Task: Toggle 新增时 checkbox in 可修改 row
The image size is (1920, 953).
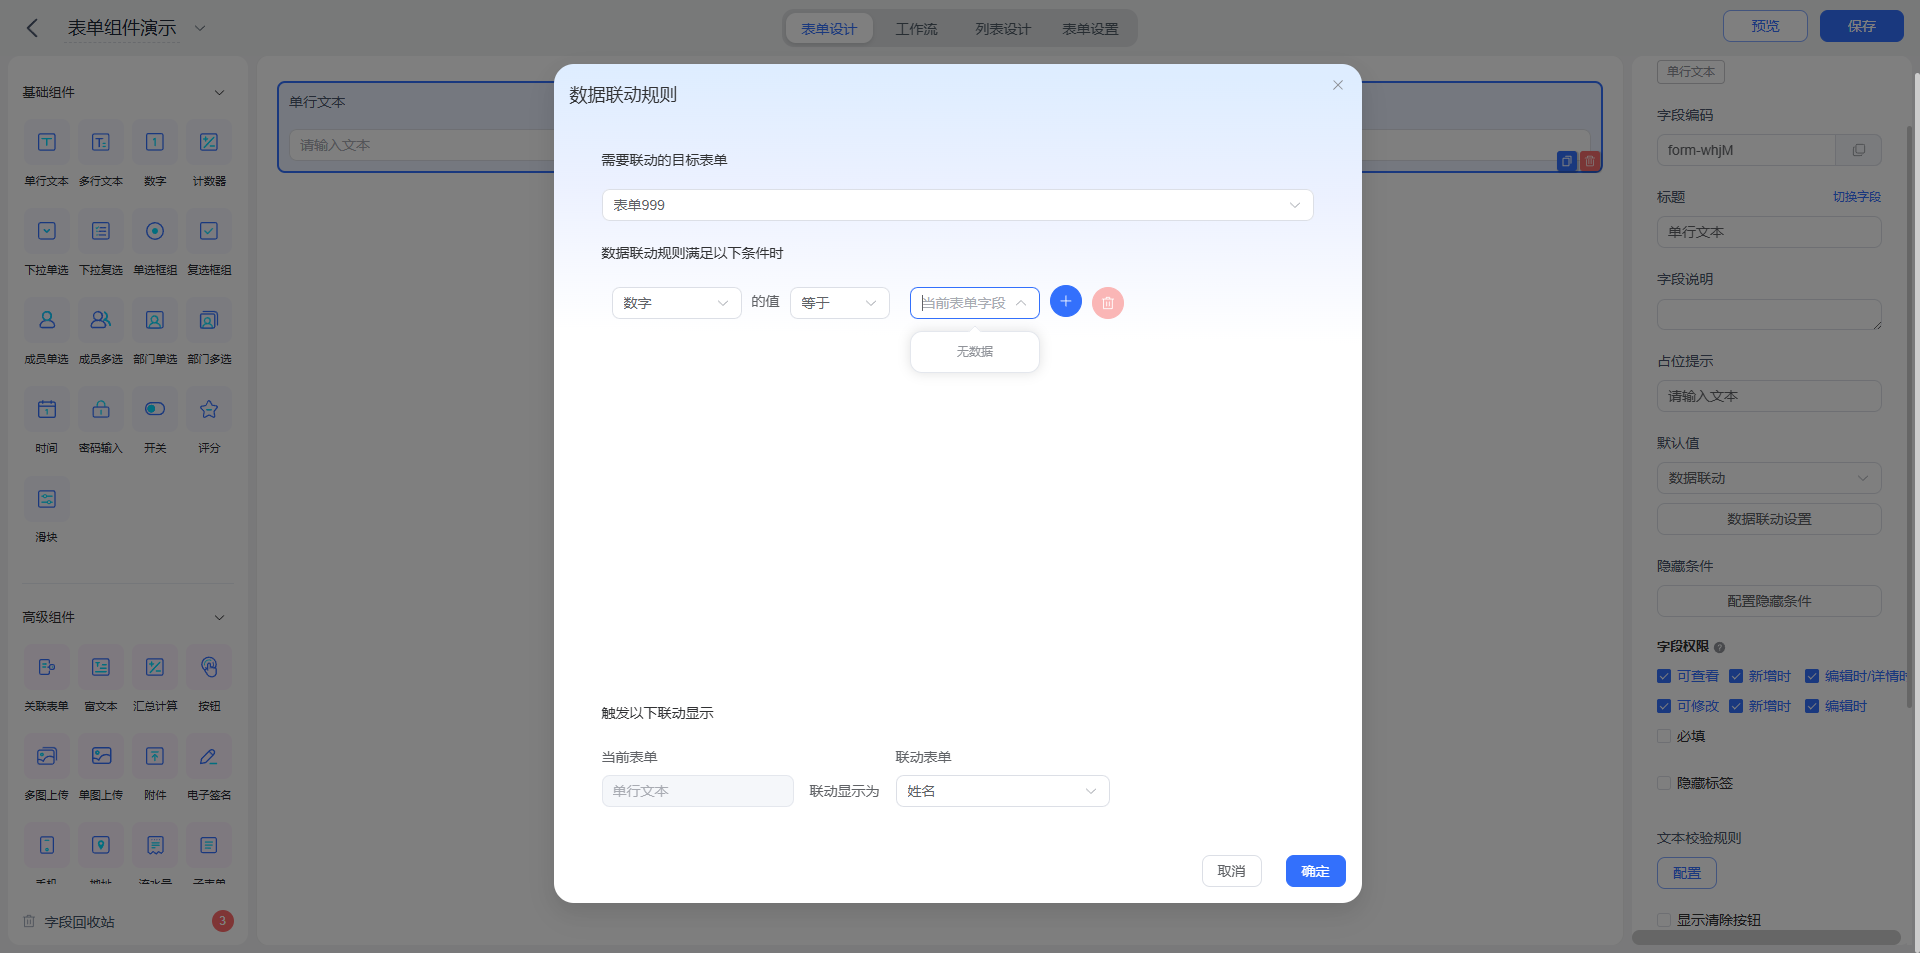Action: coord(1736,706)
